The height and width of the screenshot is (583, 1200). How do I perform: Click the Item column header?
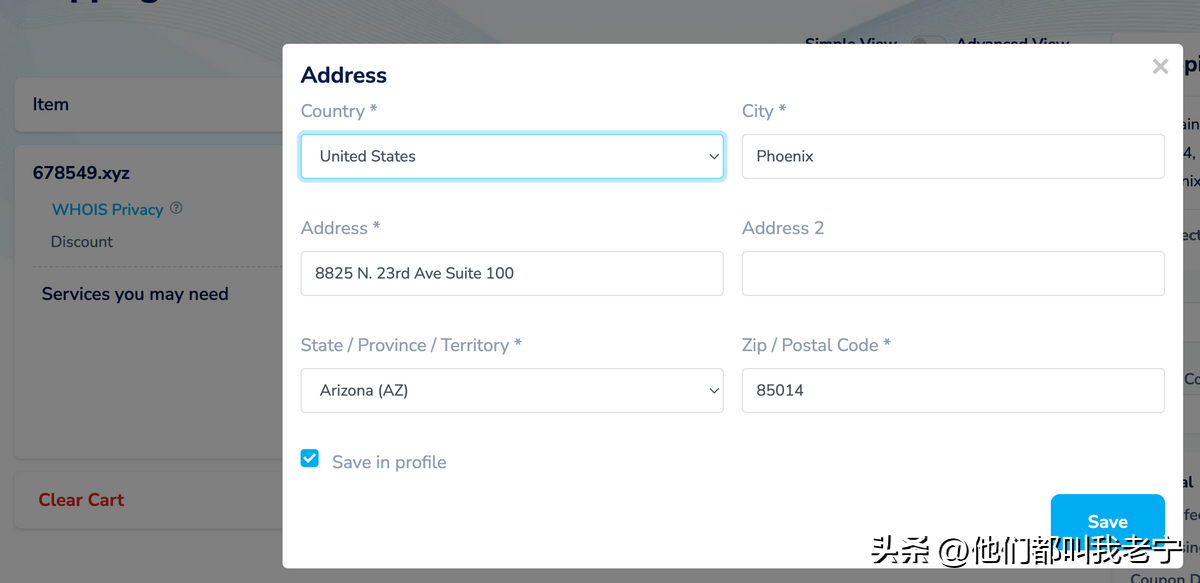coord(50,105)
